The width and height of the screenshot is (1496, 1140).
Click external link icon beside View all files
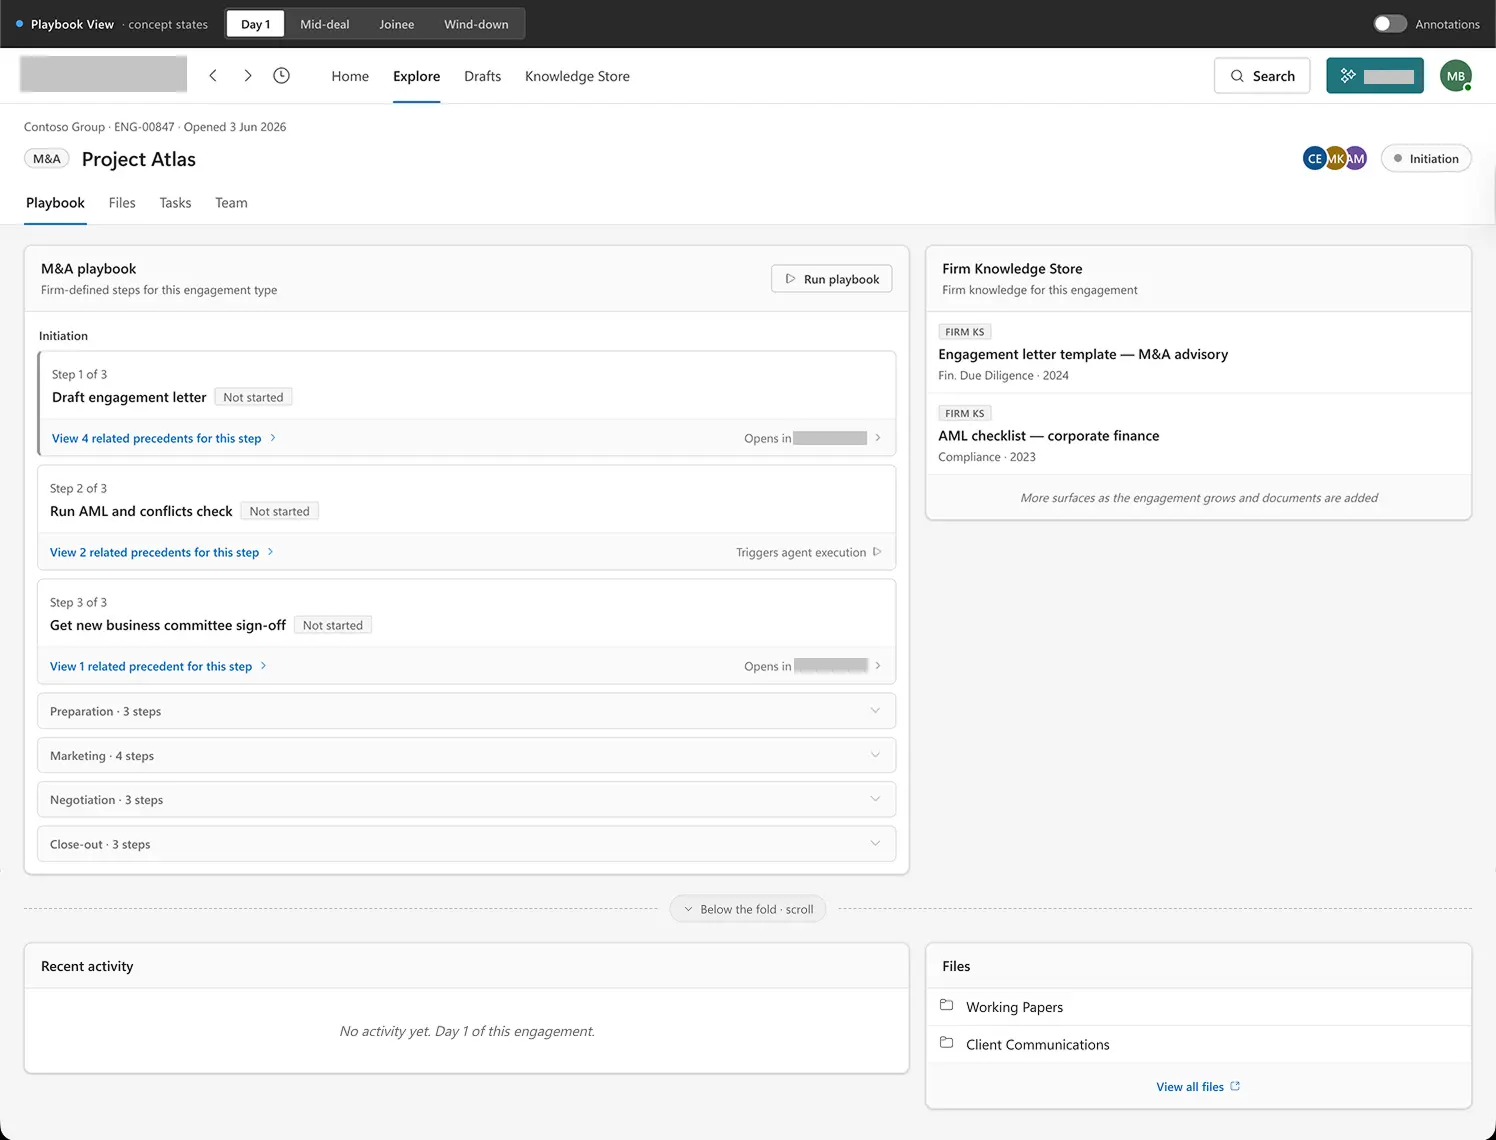point(1235,1086)
